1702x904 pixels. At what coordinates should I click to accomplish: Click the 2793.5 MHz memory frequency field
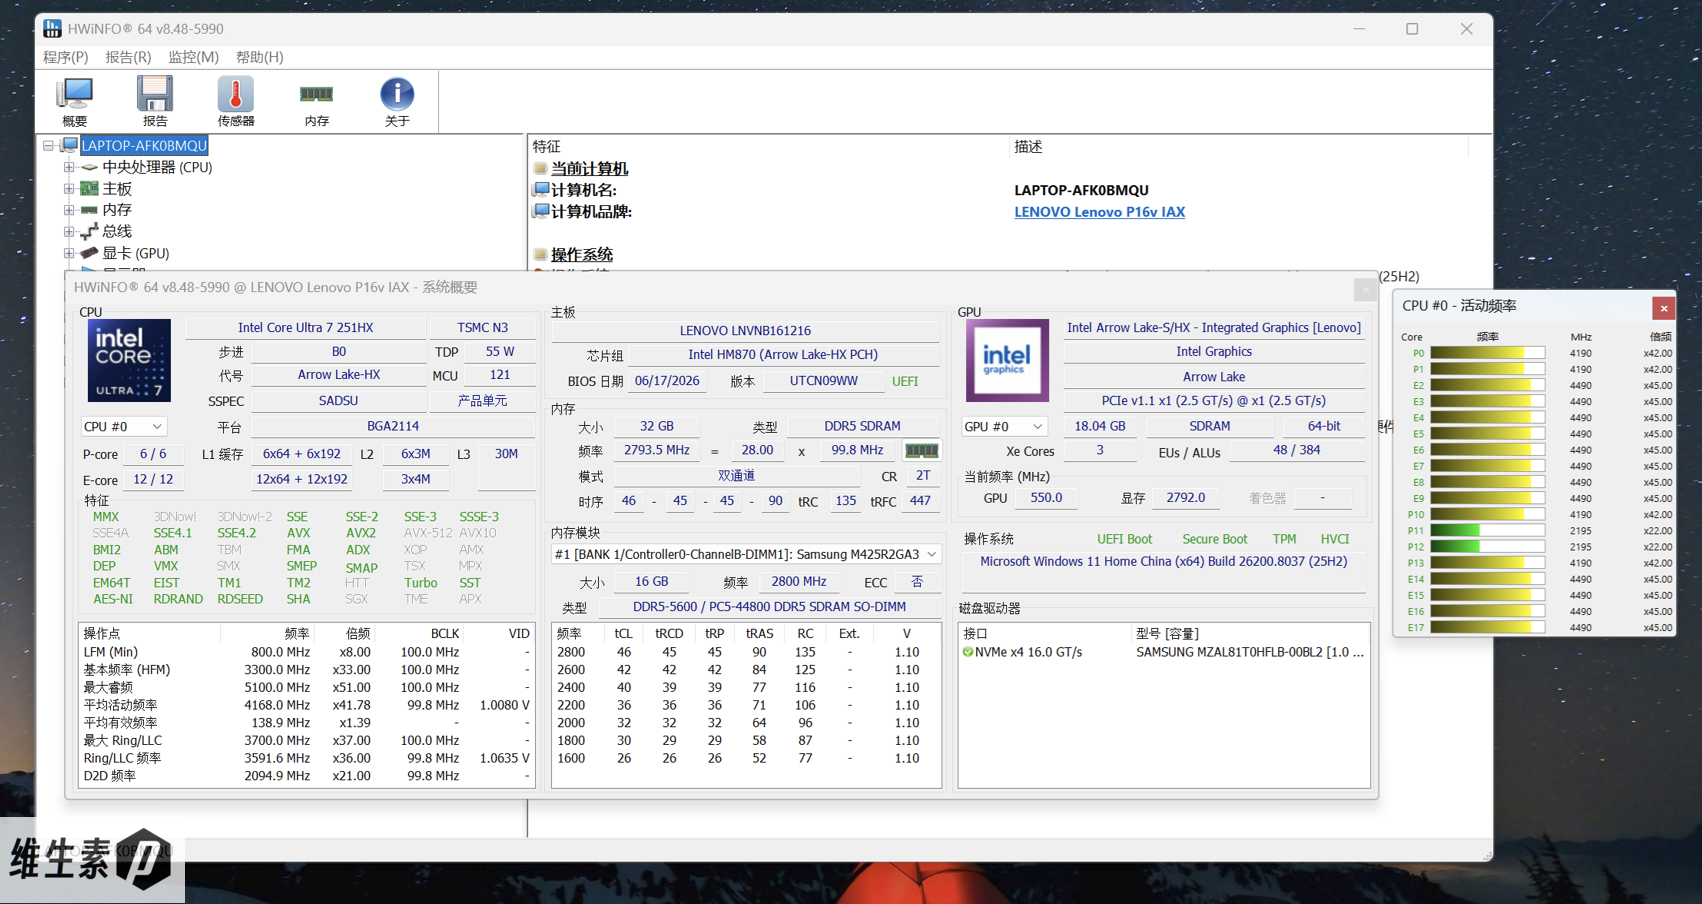pos(656,451)
